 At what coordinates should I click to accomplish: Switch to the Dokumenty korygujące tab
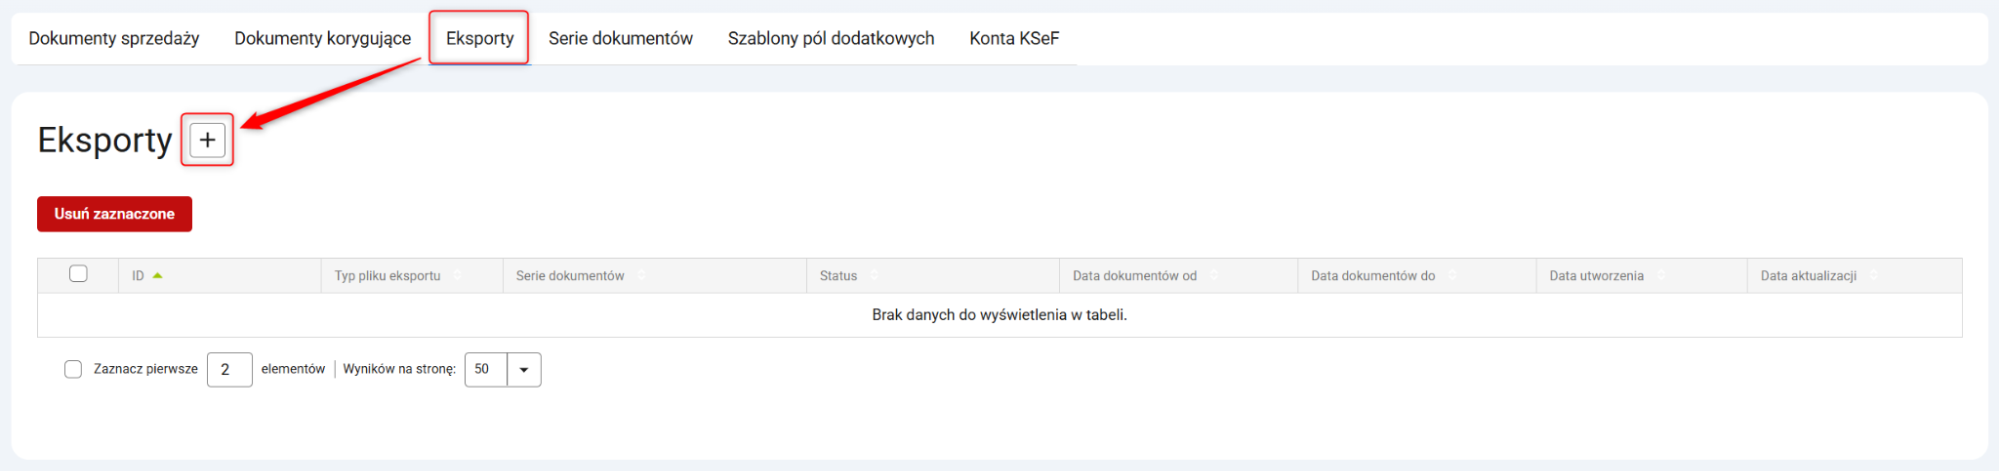[x=322, y=38]
